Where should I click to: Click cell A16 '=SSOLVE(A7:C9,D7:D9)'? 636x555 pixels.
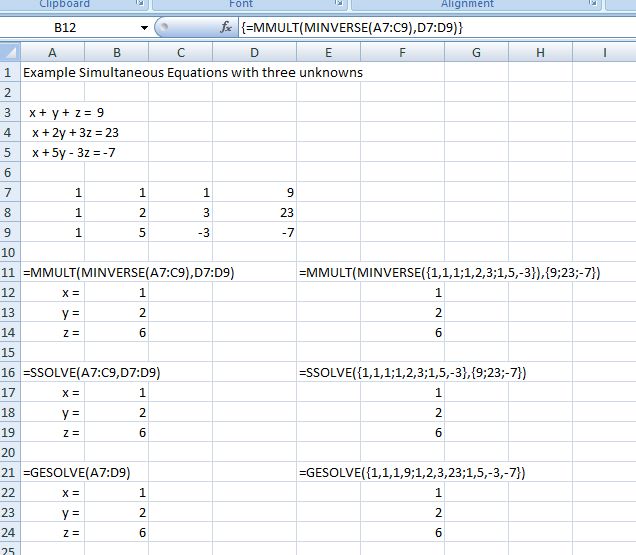[x=92, y=372]
